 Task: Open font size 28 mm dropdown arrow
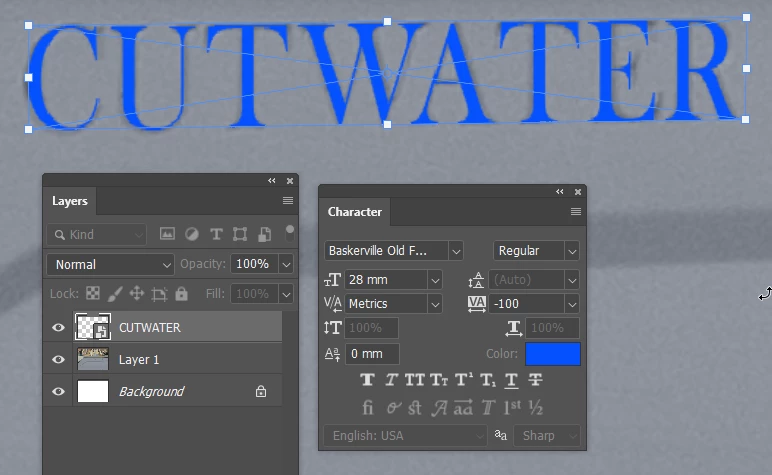click(435, 280)
